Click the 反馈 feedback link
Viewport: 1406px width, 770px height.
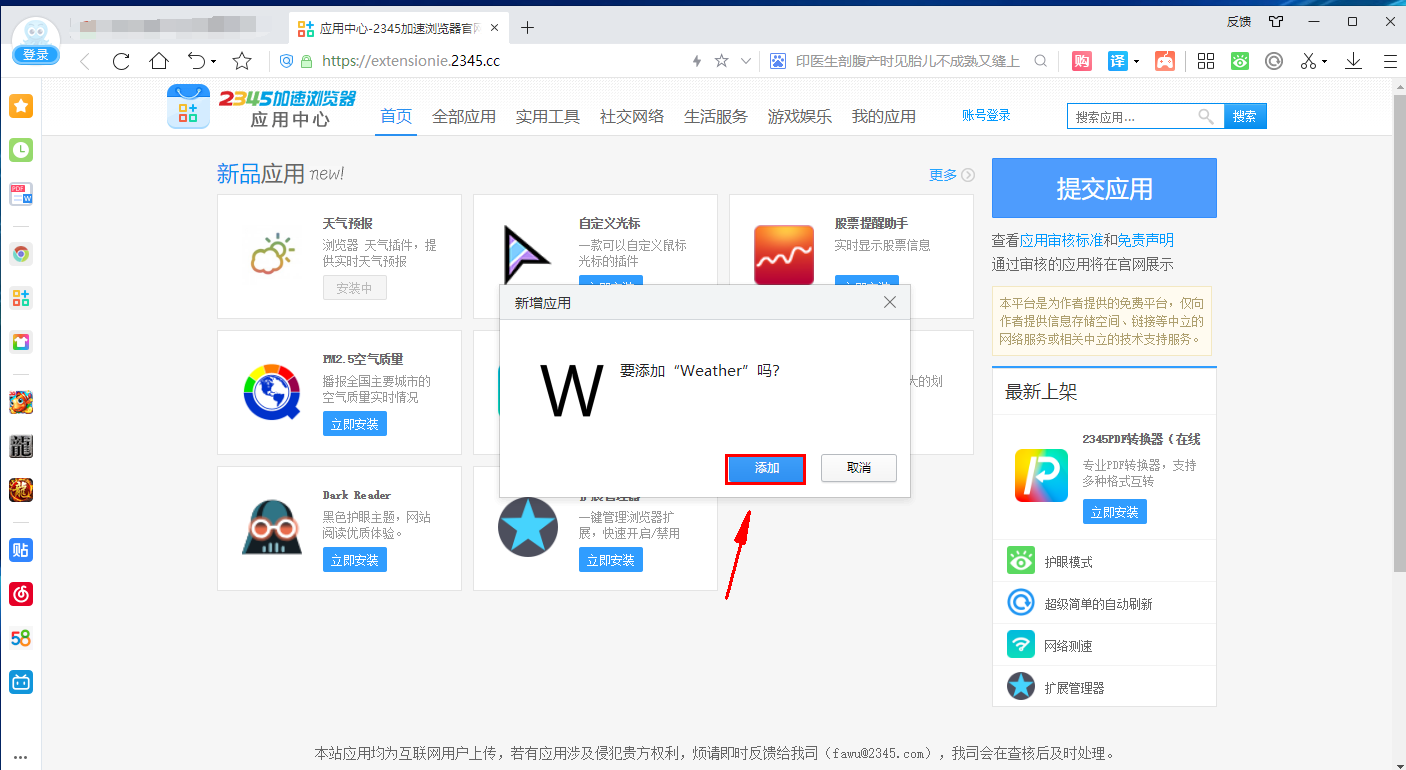tap(1238, 21)
